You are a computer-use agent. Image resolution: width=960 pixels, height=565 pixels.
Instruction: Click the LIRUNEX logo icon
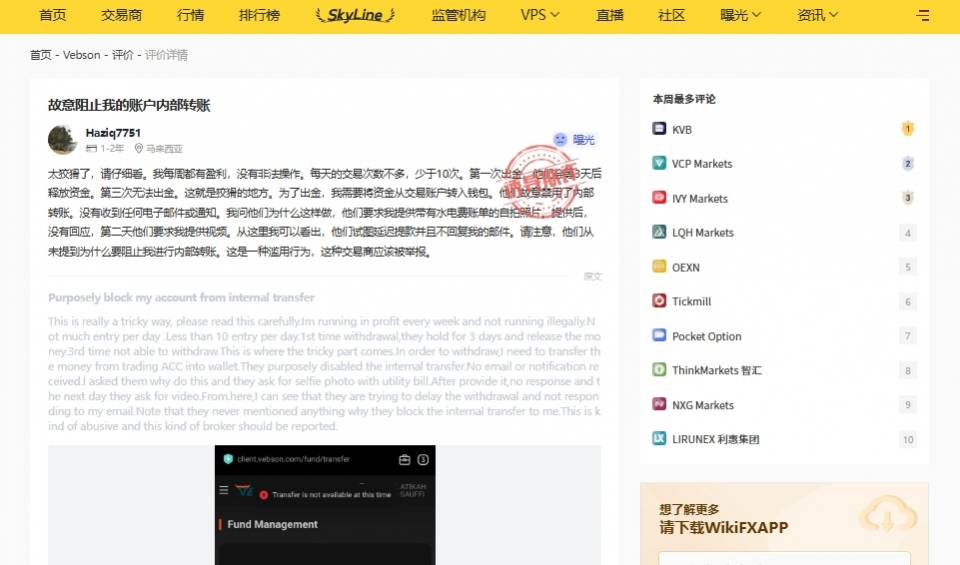[x=659, y=438]
